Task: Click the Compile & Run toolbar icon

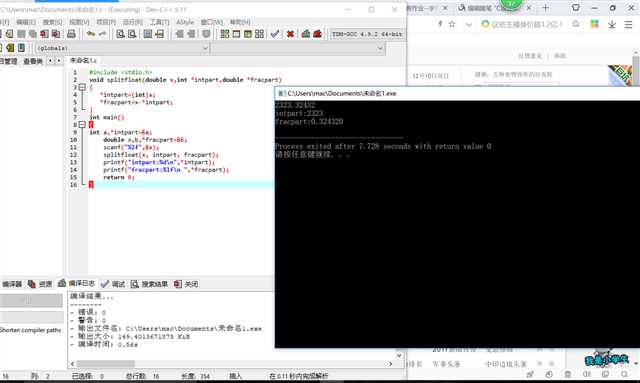Action: tap(248, 34)
